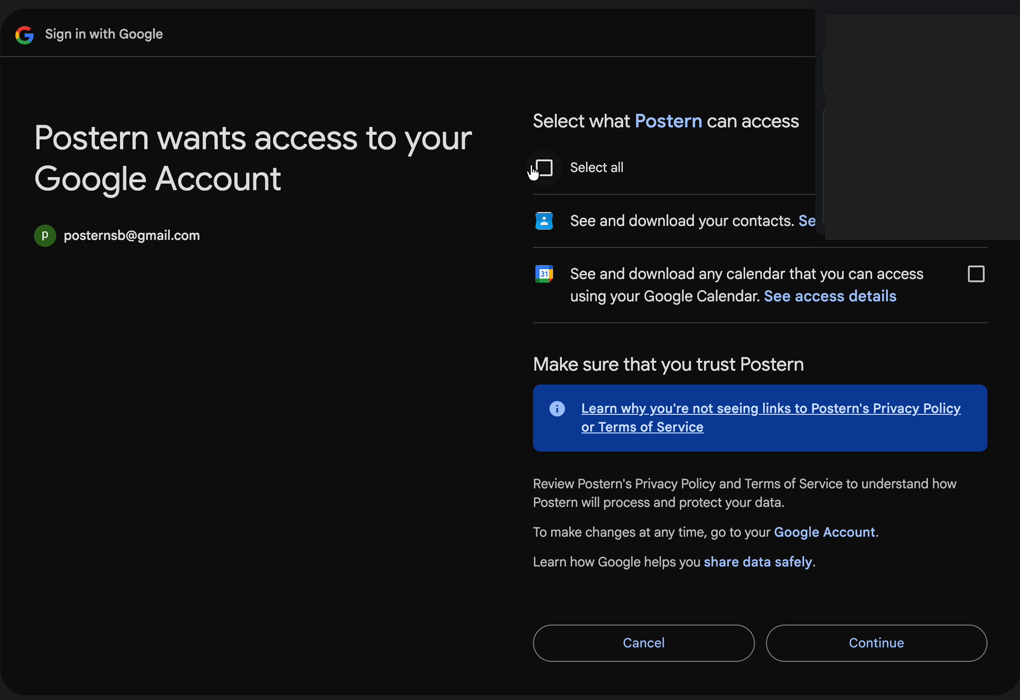This screenshot has width=1020, height=700.
Task: Follow the Google Account link
Action: (824, 532)
